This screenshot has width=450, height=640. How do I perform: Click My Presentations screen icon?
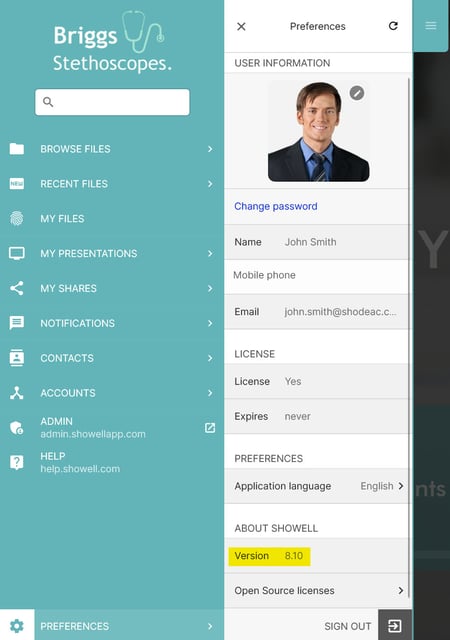[17, 253]
